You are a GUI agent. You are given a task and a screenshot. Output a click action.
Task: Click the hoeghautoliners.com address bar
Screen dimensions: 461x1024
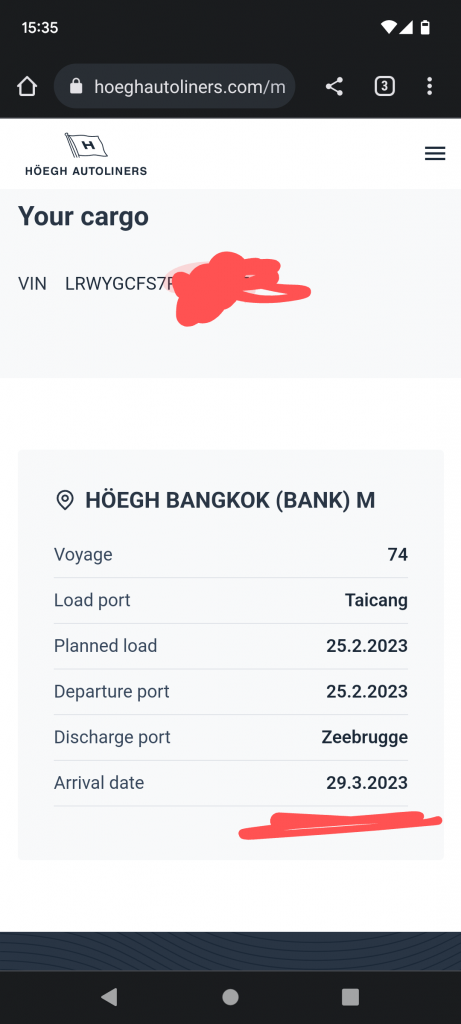coord(174,86)
